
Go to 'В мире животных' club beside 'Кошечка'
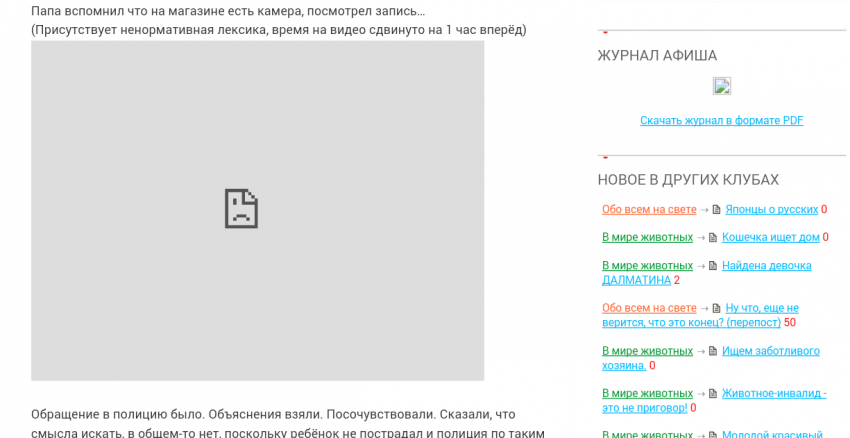tap(647, 238)
